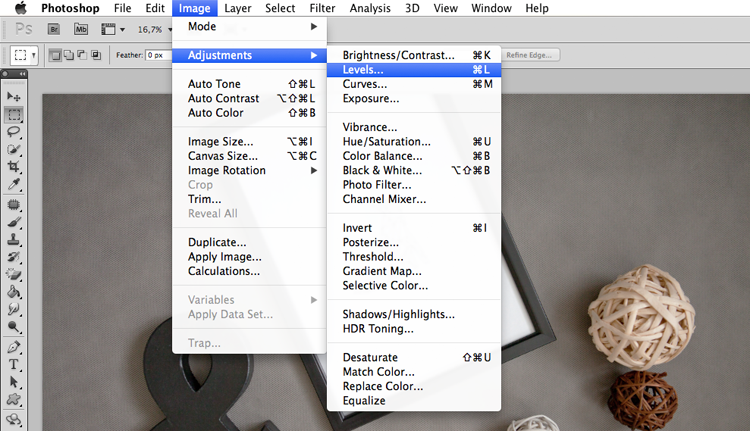Select the Horizontal Type tool
This screenshot has height=431, width=750.
pyautogui.click(x=14, y=365)
